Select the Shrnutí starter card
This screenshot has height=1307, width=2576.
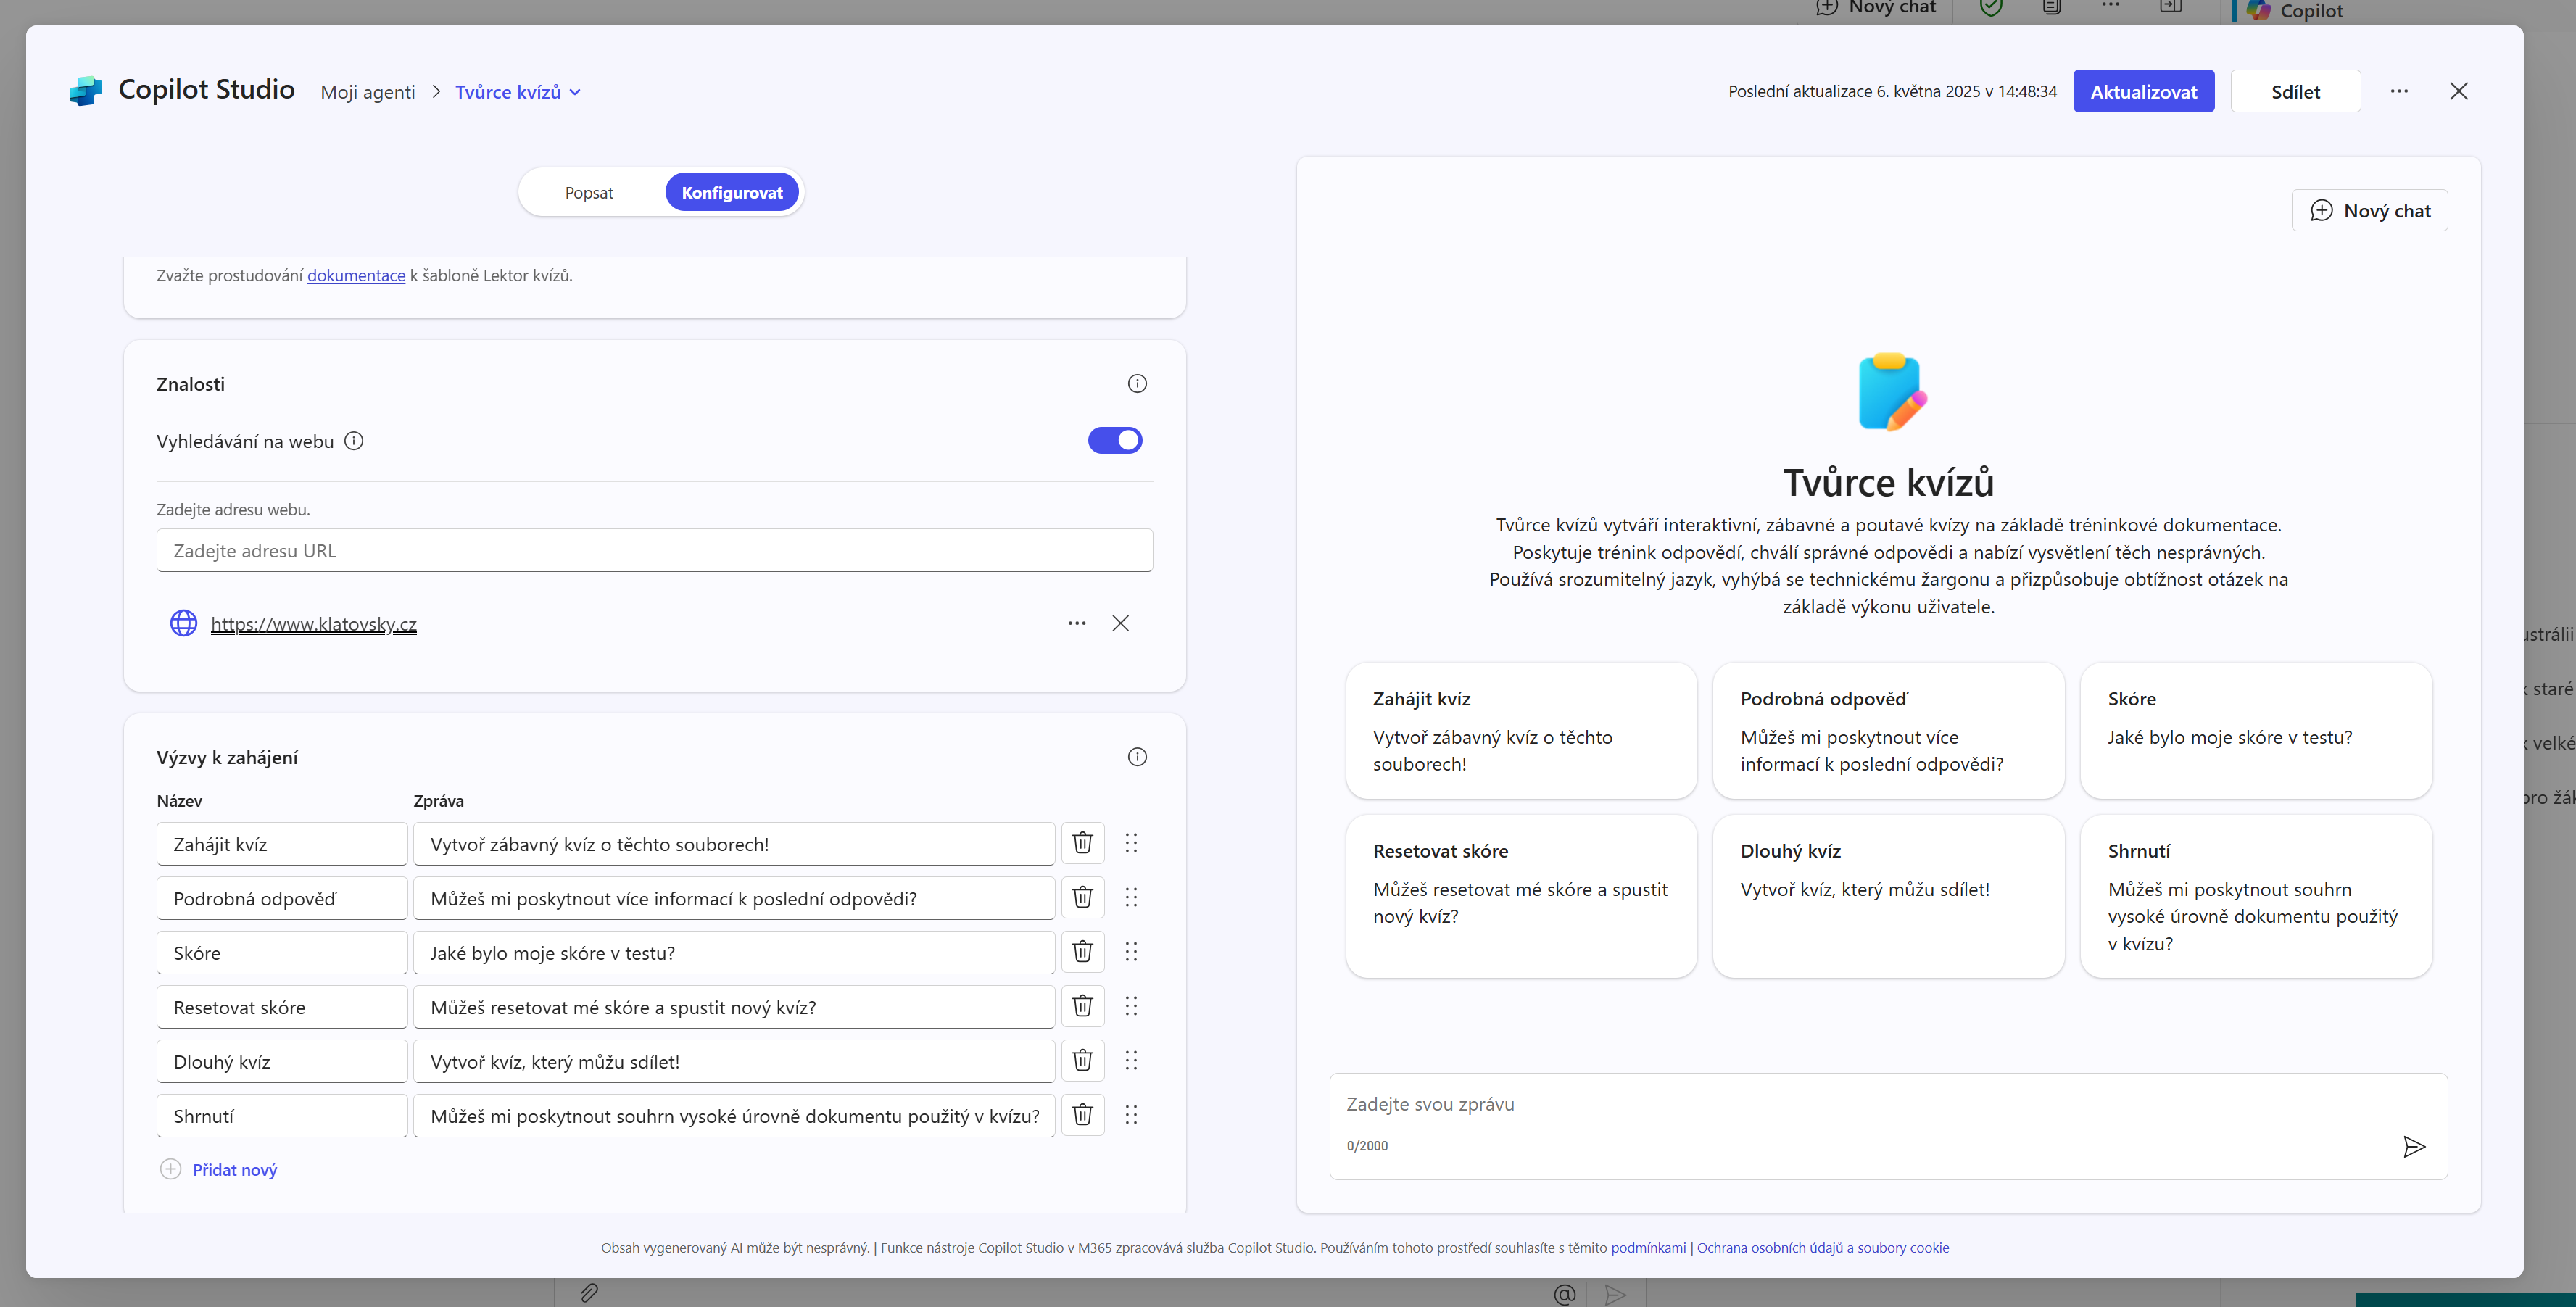click(x=2256, y=896)
